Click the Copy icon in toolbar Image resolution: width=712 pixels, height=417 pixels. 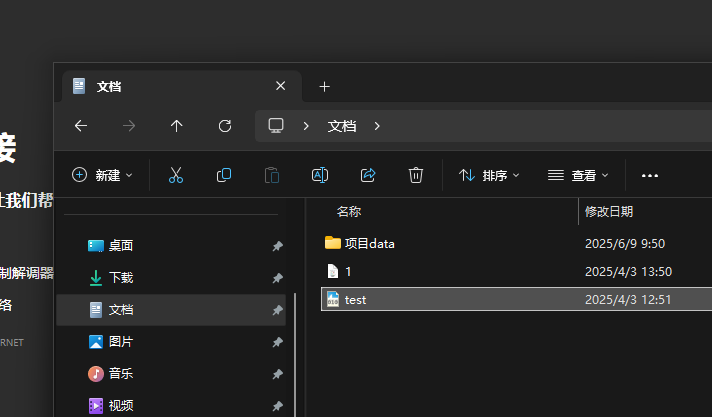224,175
